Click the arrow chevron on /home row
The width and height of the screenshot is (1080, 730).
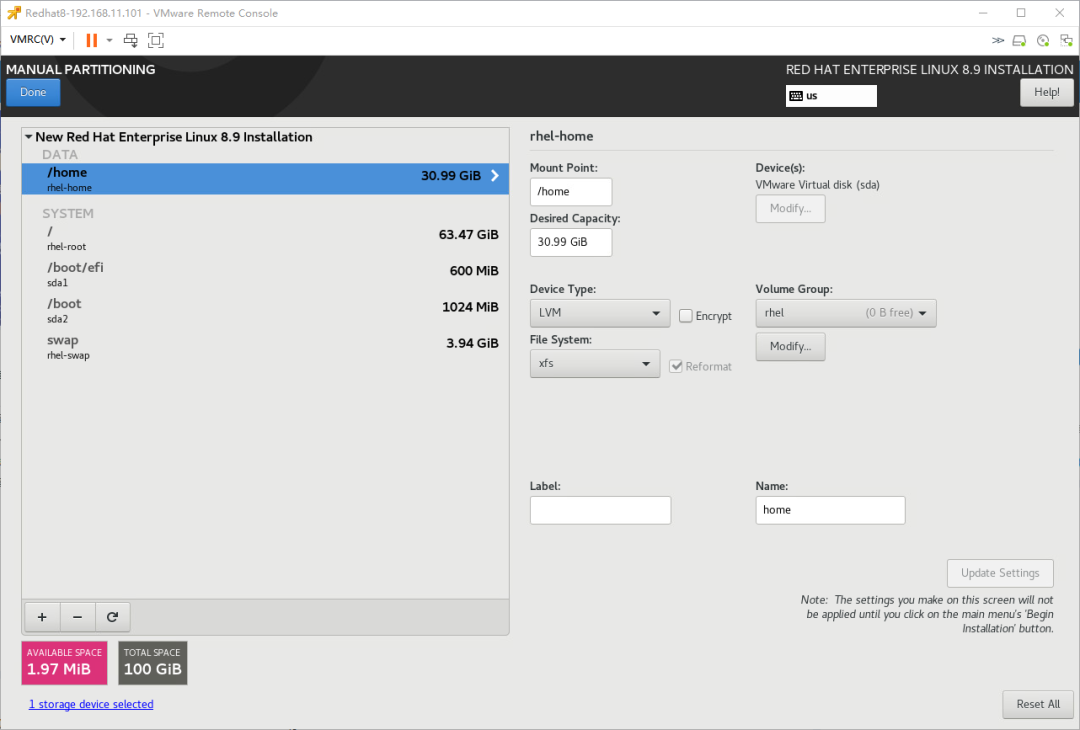tap(495, 176)
